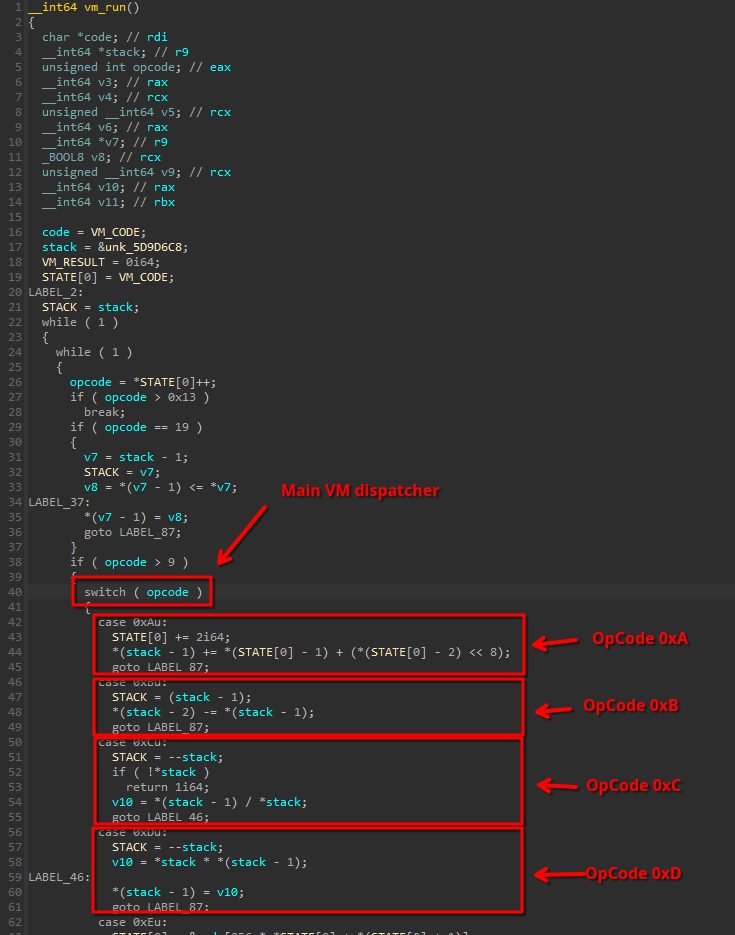Click the label "LABEL_2:"
The image size is (735, 935).
56,292
